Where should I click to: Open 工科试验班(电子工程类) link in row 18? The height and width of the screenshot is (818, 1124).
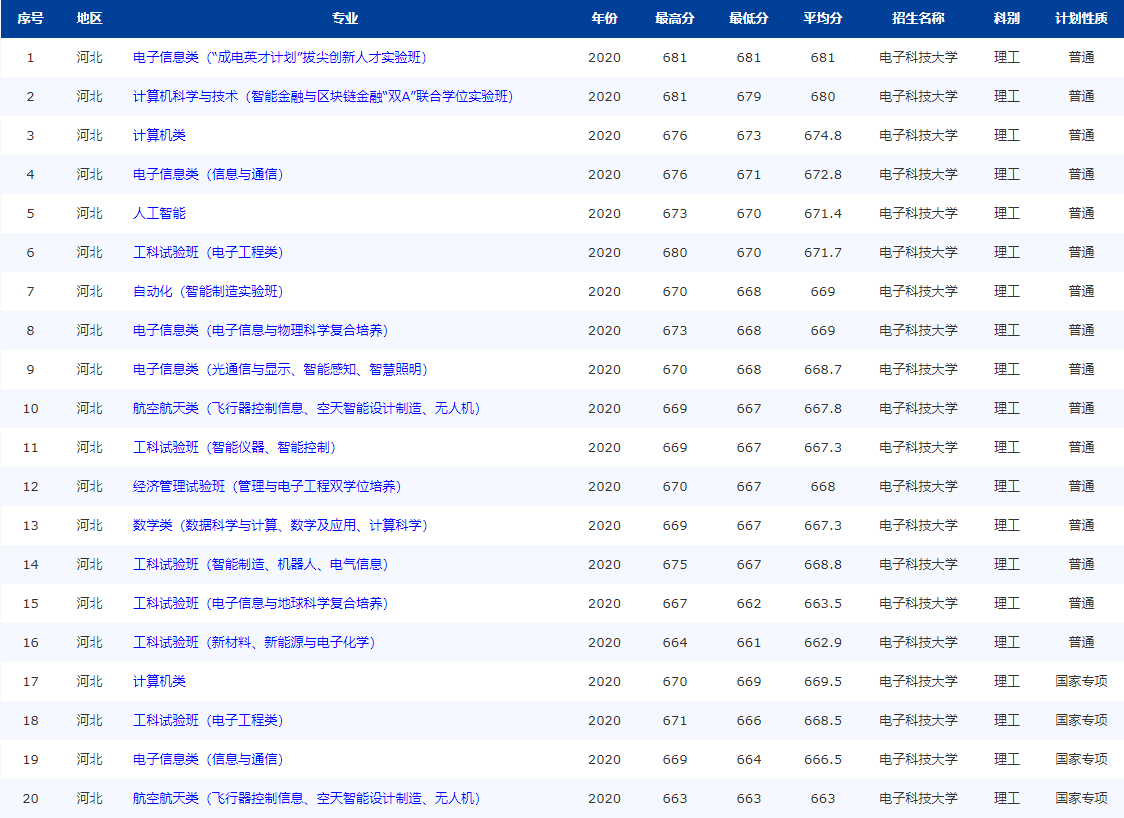tap(208, 720)
